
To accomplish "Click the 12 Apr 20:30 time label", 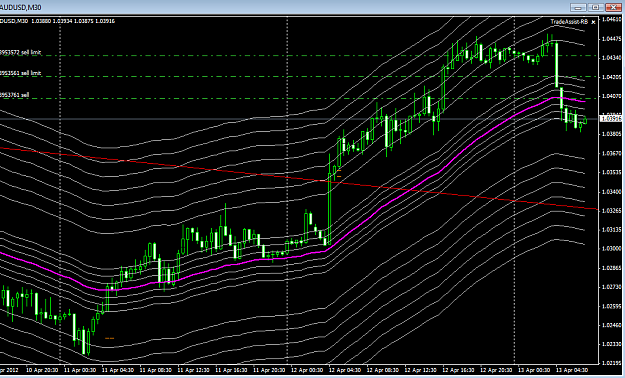I will click(496, 370).
